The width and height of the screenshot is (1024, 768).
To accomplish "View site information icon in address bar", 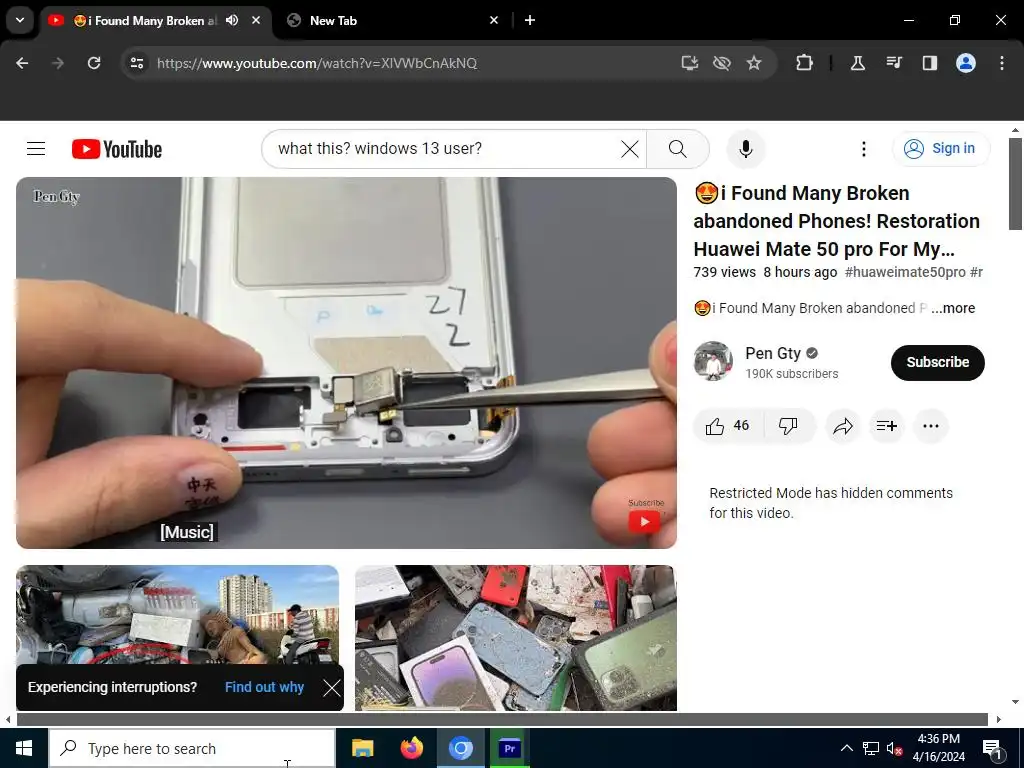I will pyautogui.click(x=137, y=63).
